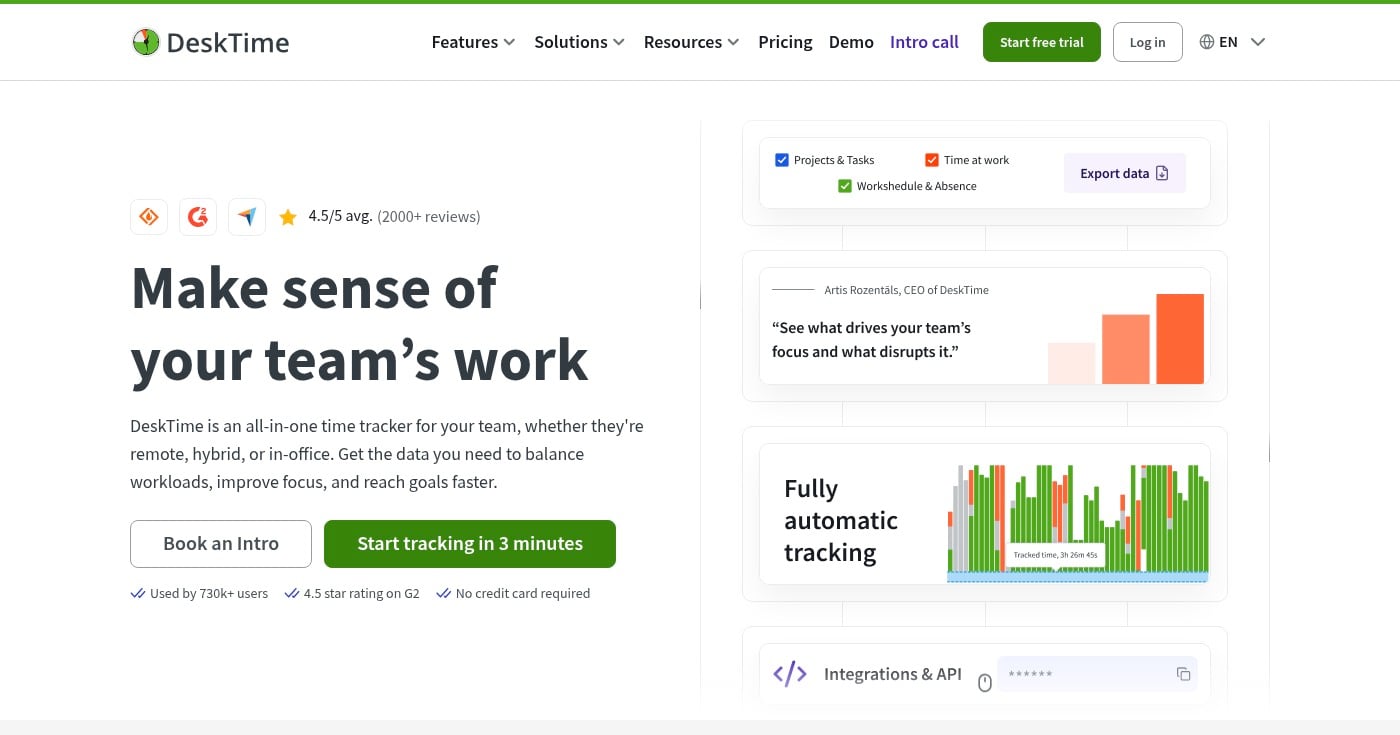The height and width of the screenshot is (735, 1400).
Task: Click the G2 review badge icon
Action: click(x=198, y=216)
